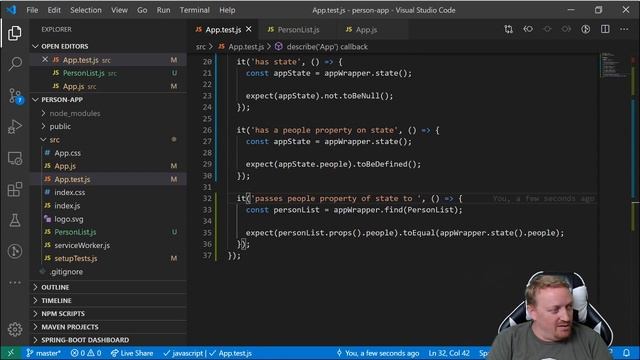The height and width of the screenshot is (360, 640).
Task: Open the Help menu
Action: 227,10
